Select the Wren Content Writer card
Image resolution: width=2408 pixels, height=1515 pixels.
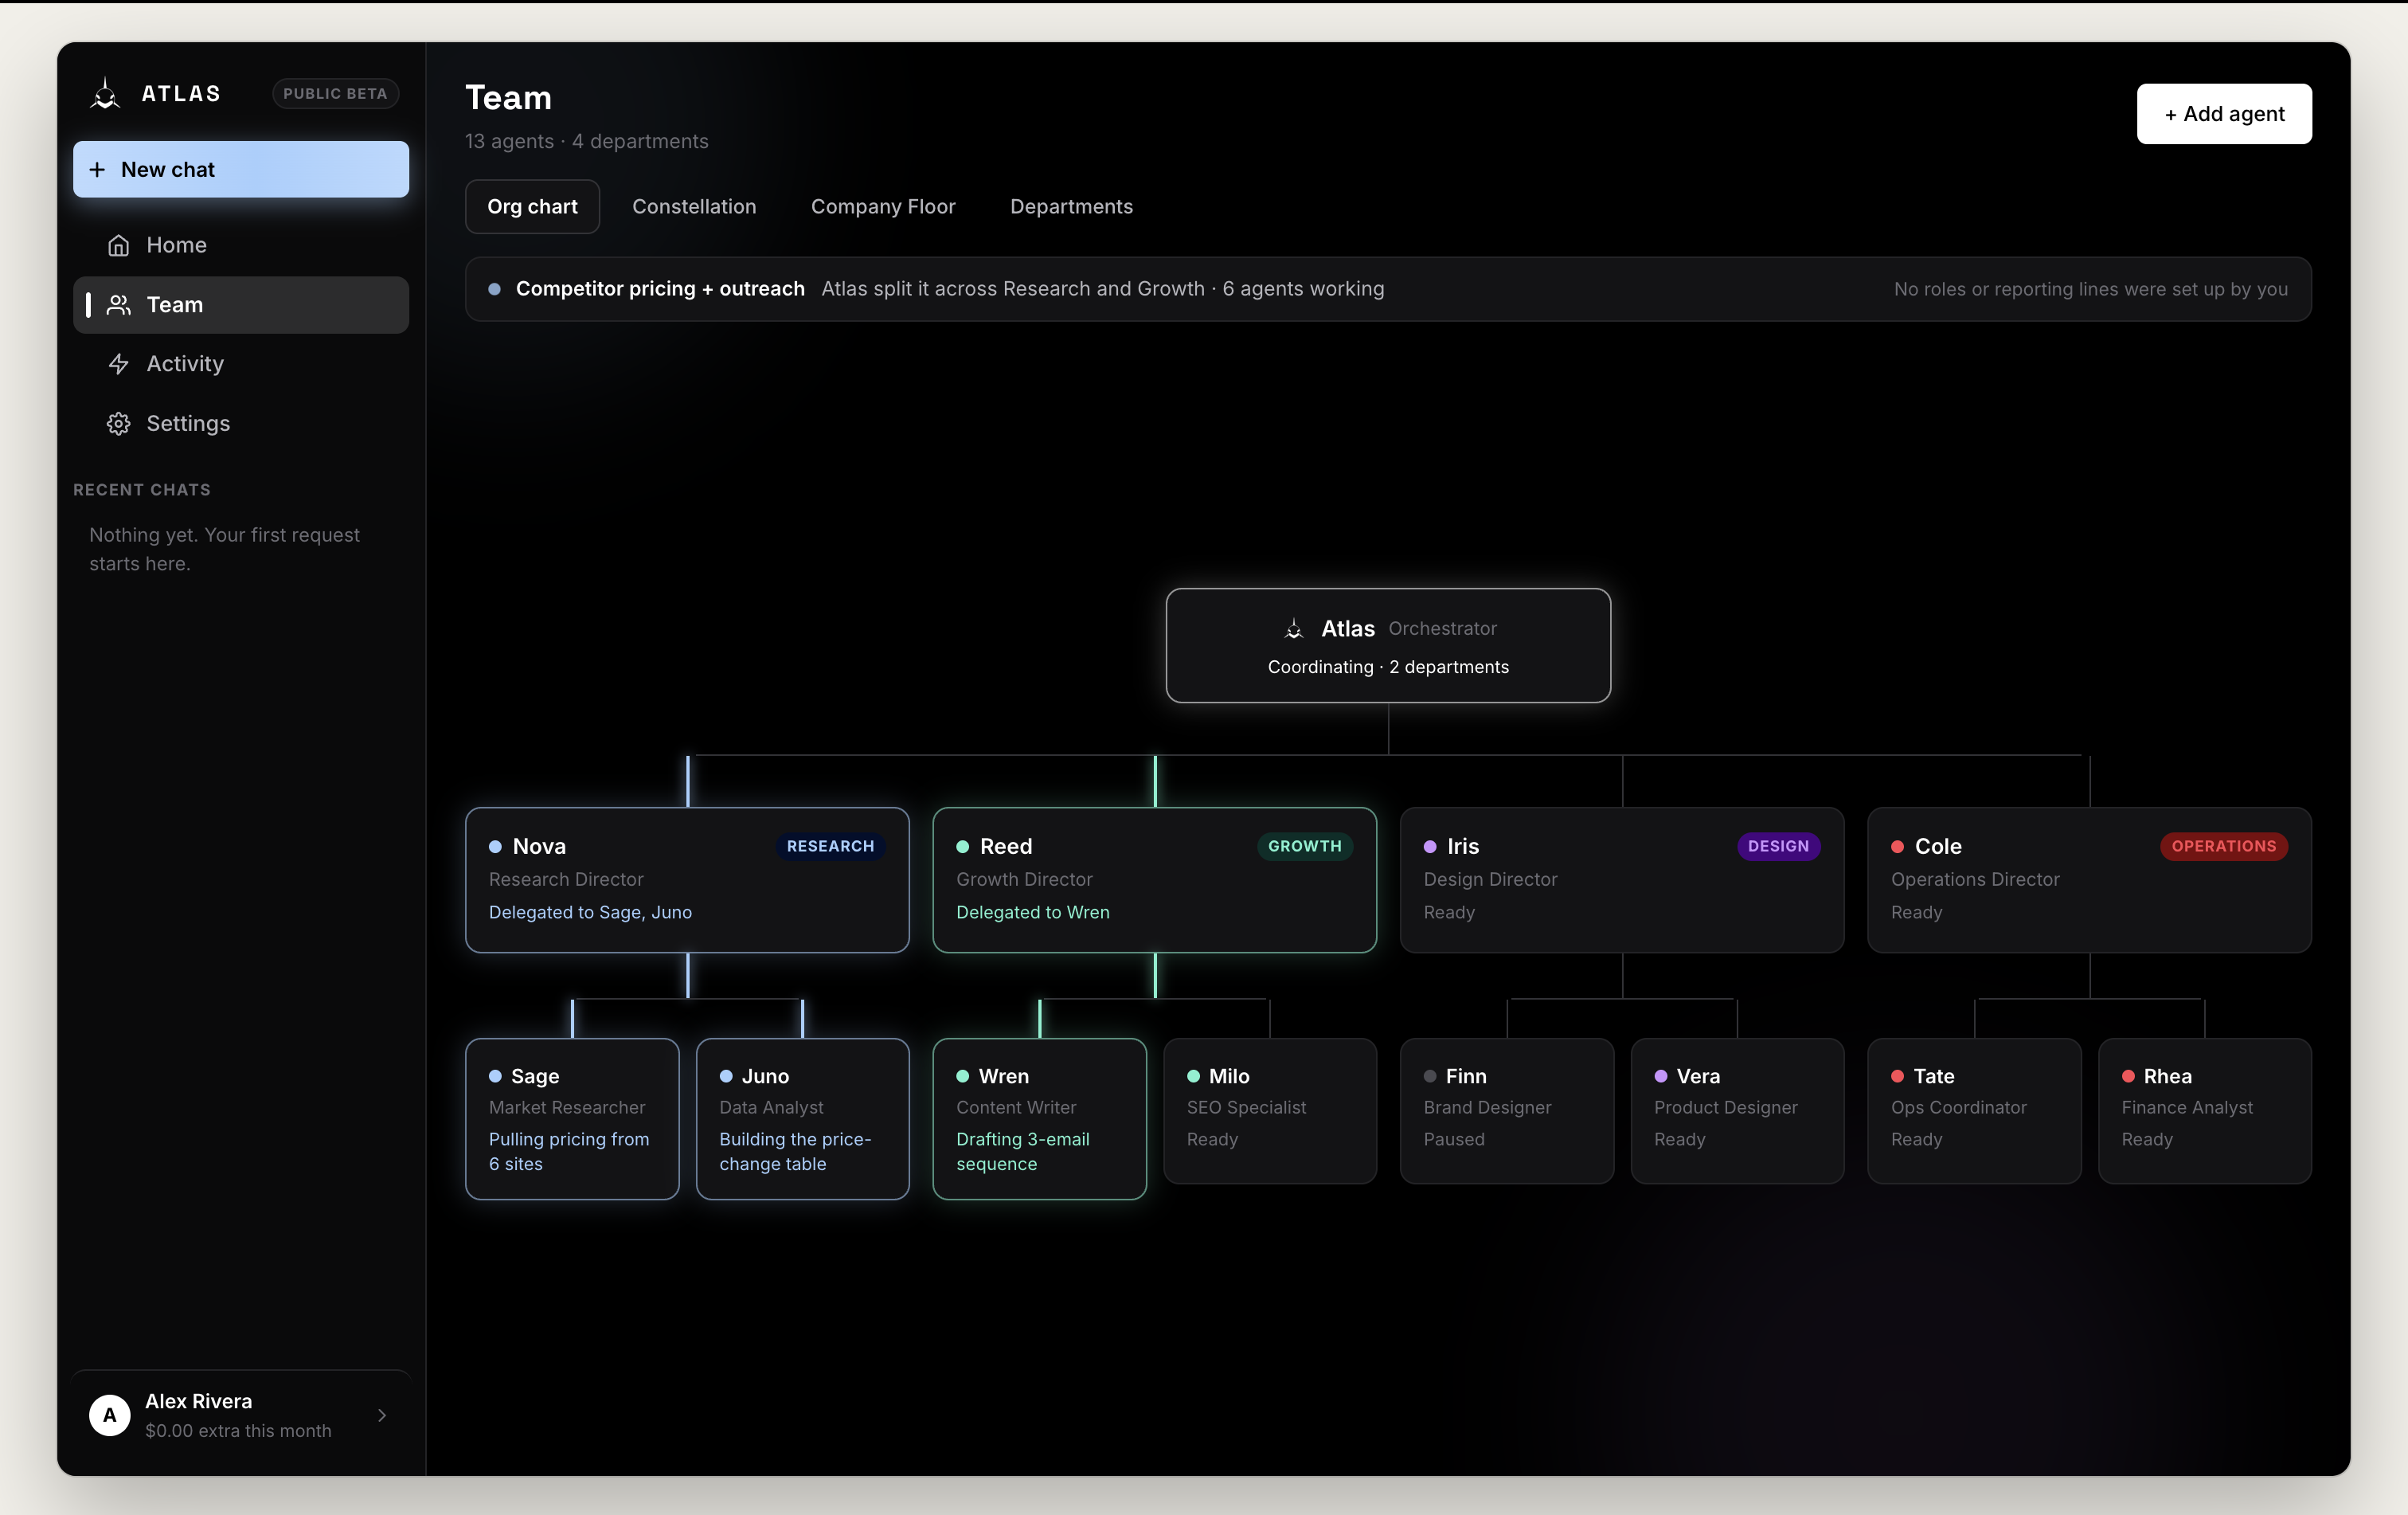click(1039, 1119)
